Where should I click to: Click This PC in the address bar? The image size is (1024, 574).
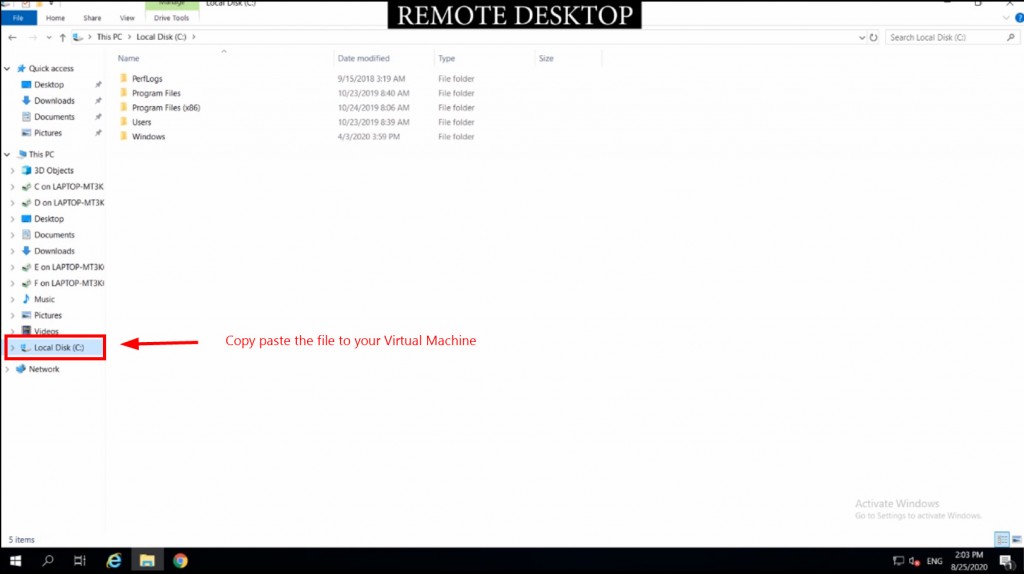click(109, 37)
